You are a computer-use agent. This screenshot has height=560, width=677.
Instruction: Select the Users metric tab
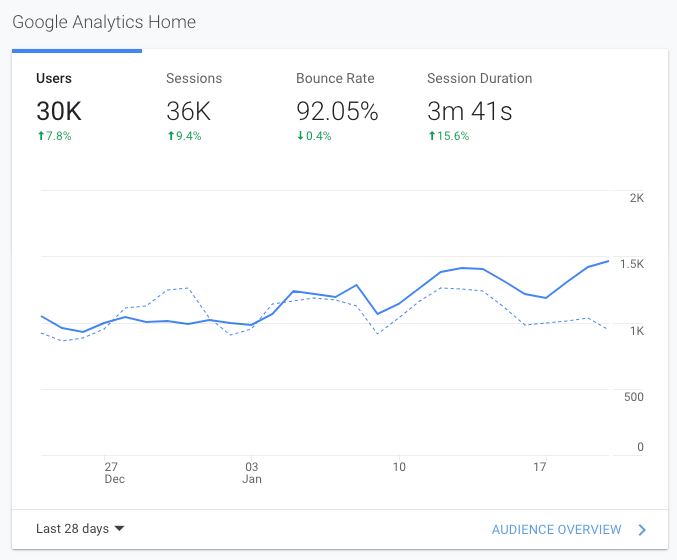(x=54, y=78)
